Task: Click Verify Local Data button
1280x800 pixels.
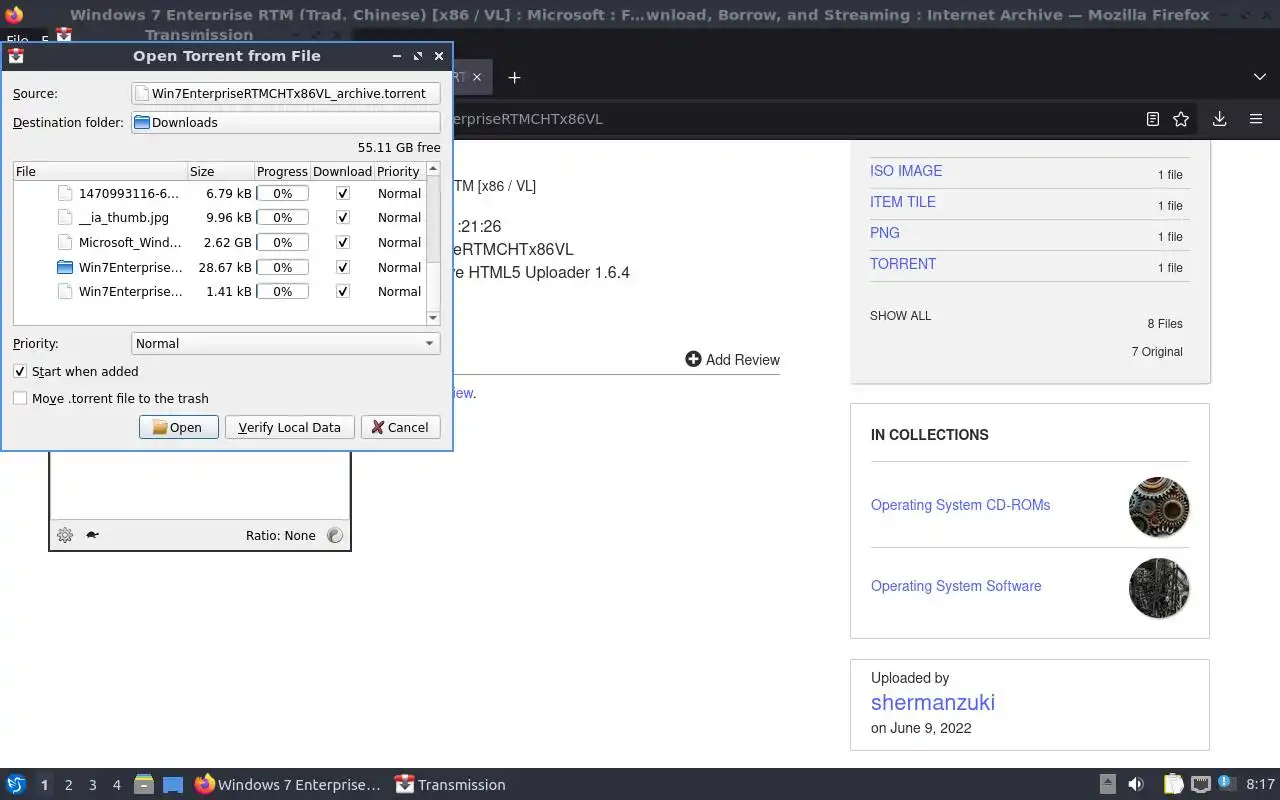Action: click(x=290, y=427)
